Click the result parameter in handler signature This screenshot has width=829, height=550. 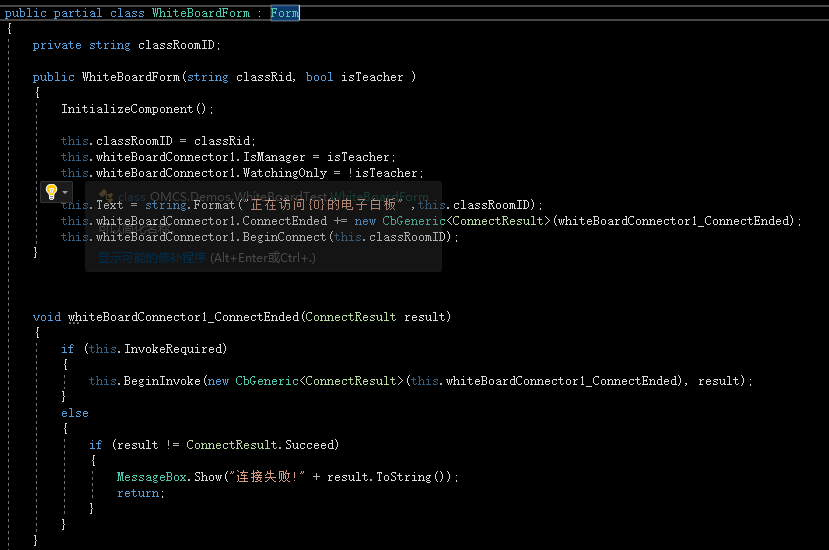425,317
